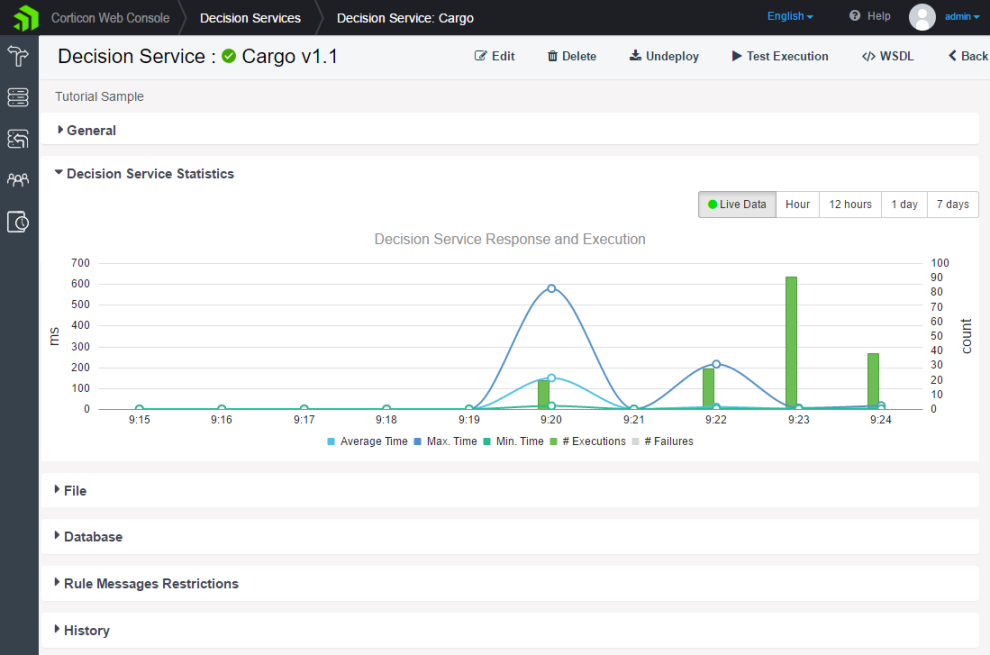Toggle Min. Time legend series

[x=513, y=442]
